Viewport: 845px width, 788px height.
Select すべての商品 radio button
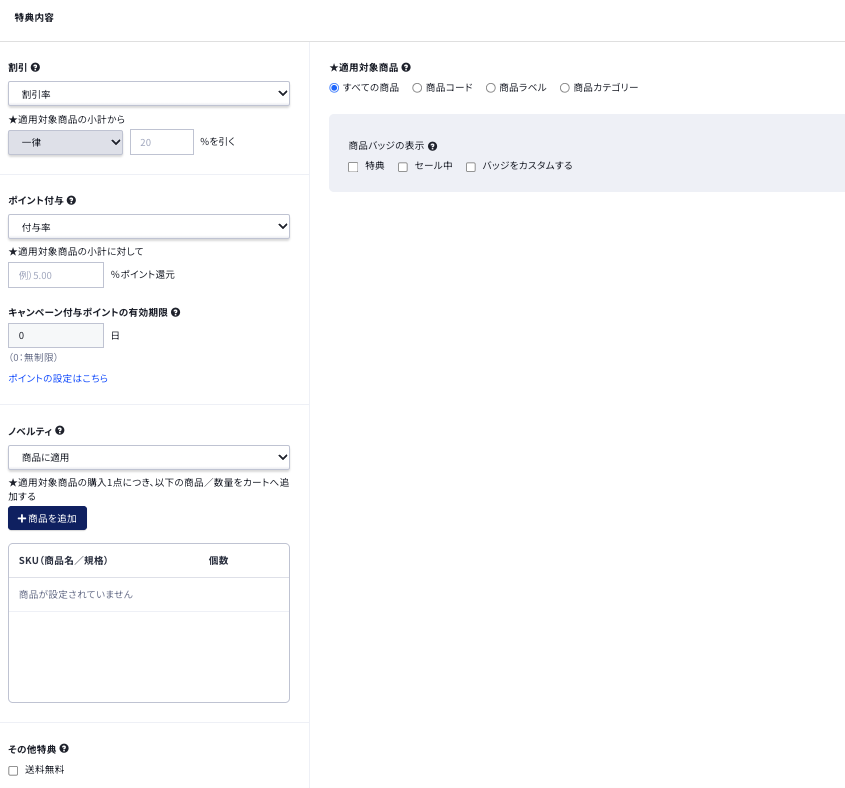point(334,88)
